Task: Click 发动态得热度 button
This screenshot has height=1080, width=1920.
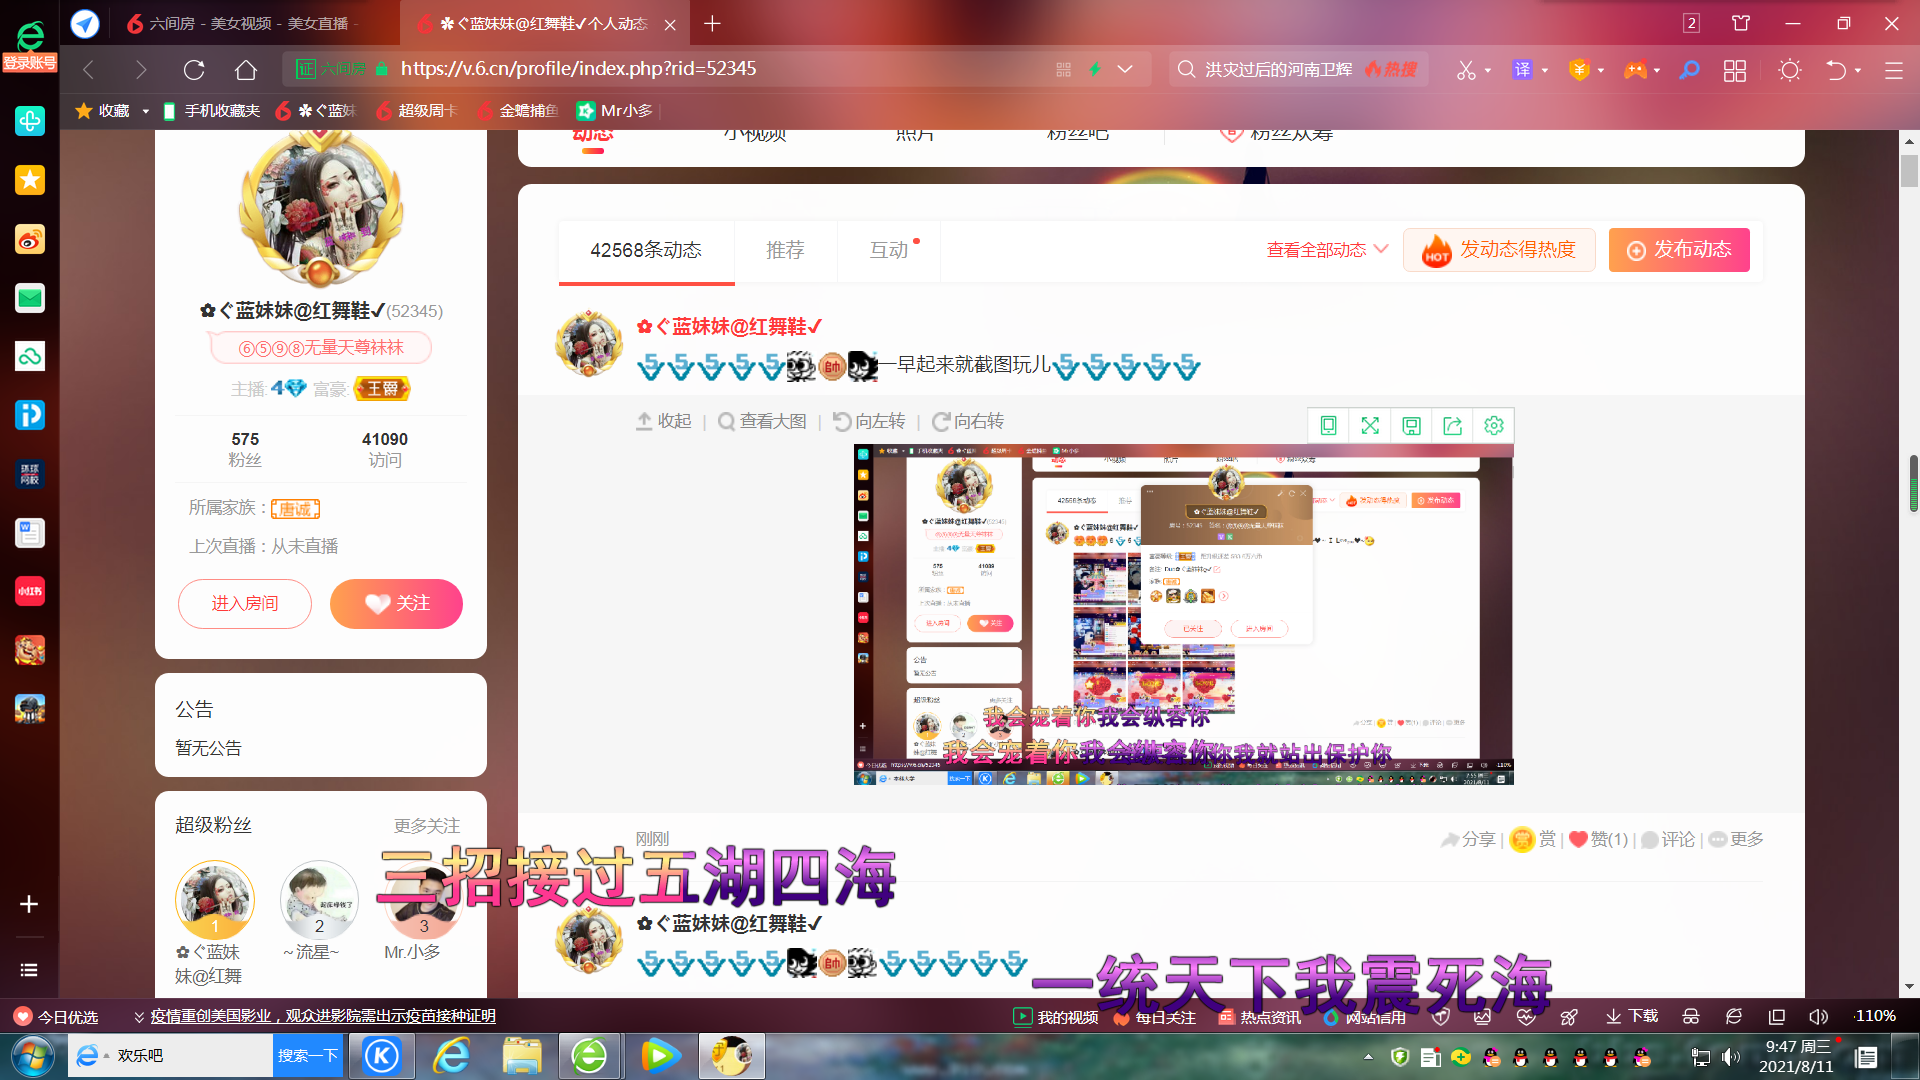Action: coord(1499,250)
